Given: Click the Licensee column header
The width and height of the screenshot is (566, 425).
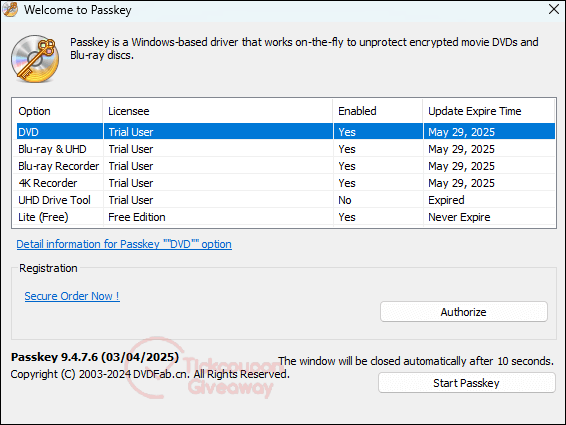Looking at the screenshot, I should (218, 111).
